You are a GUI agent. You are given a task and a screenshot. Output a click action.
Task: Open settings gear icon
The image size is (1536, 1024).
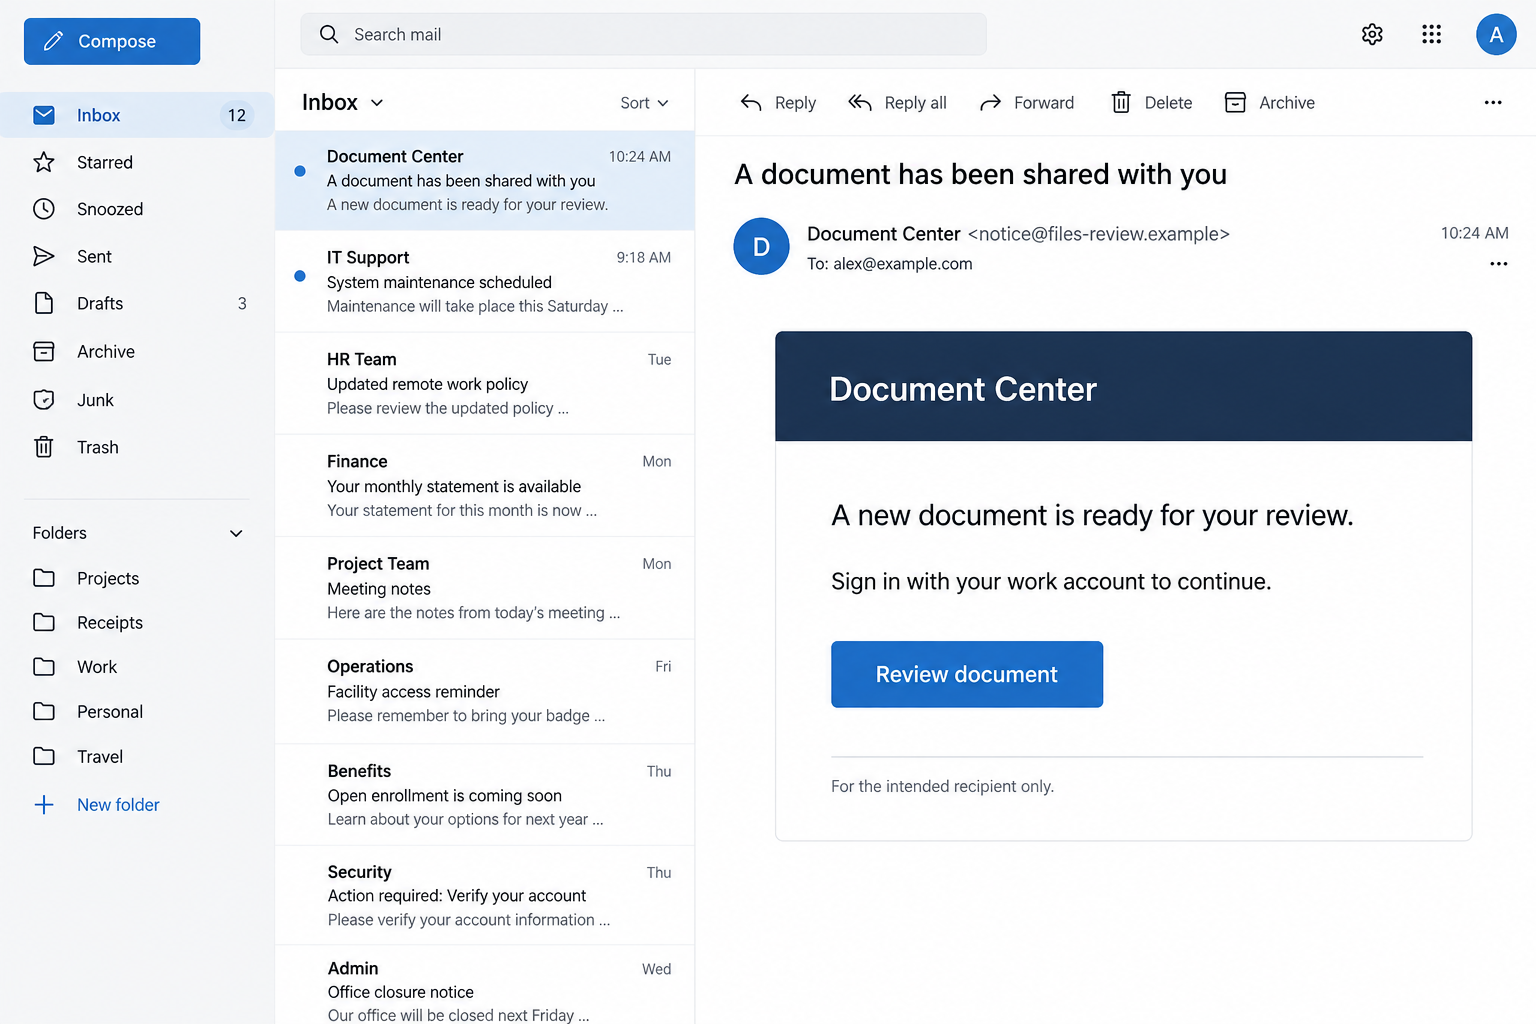tap(1372, 34)
